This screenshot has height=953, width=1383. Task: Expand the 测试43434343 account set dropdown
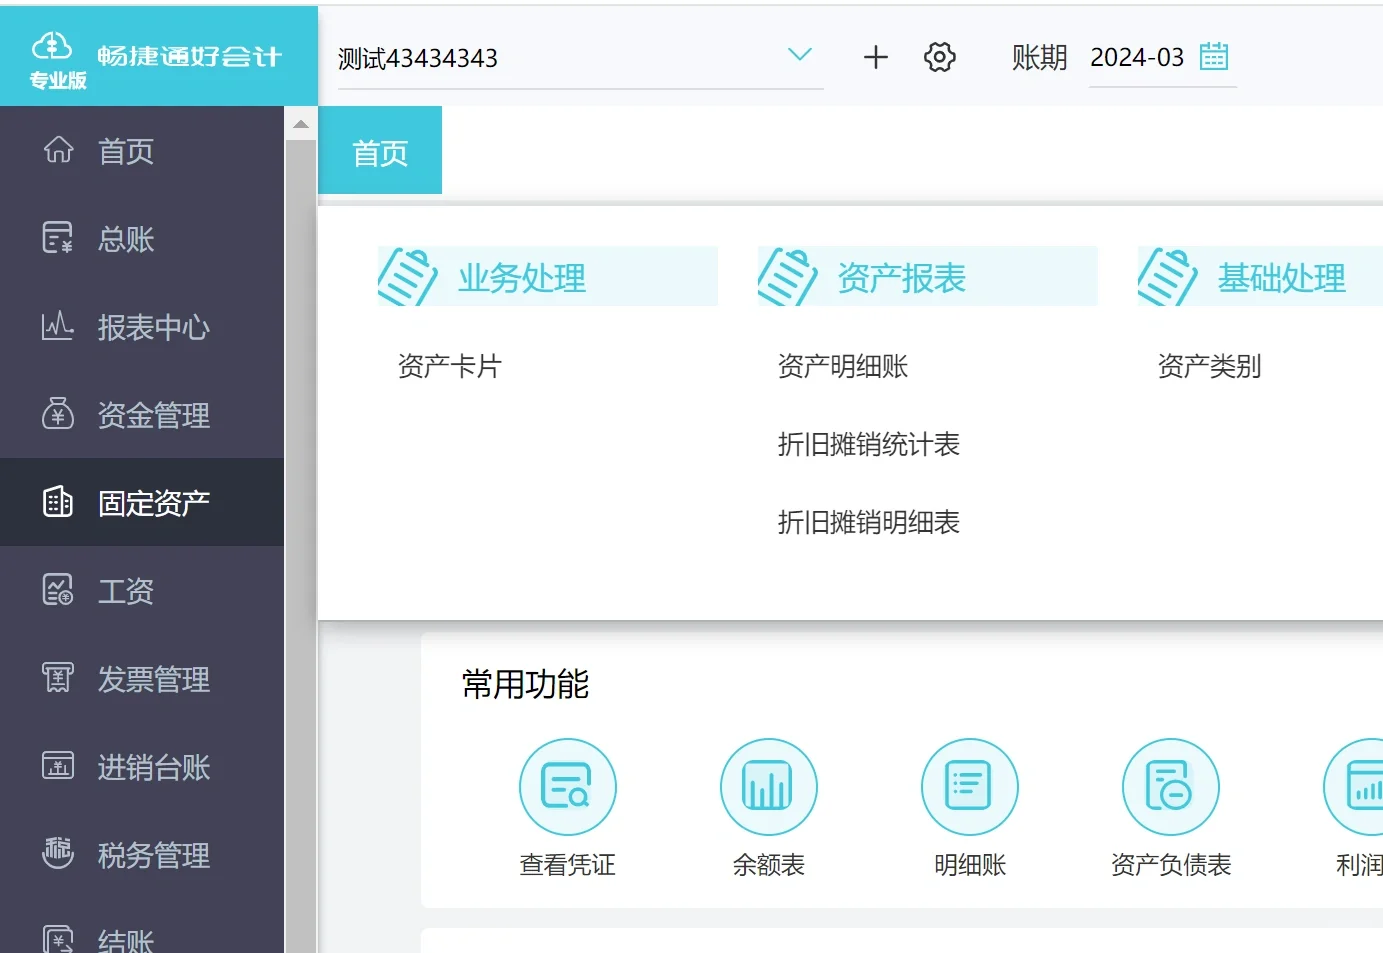[x=800, y=55]
